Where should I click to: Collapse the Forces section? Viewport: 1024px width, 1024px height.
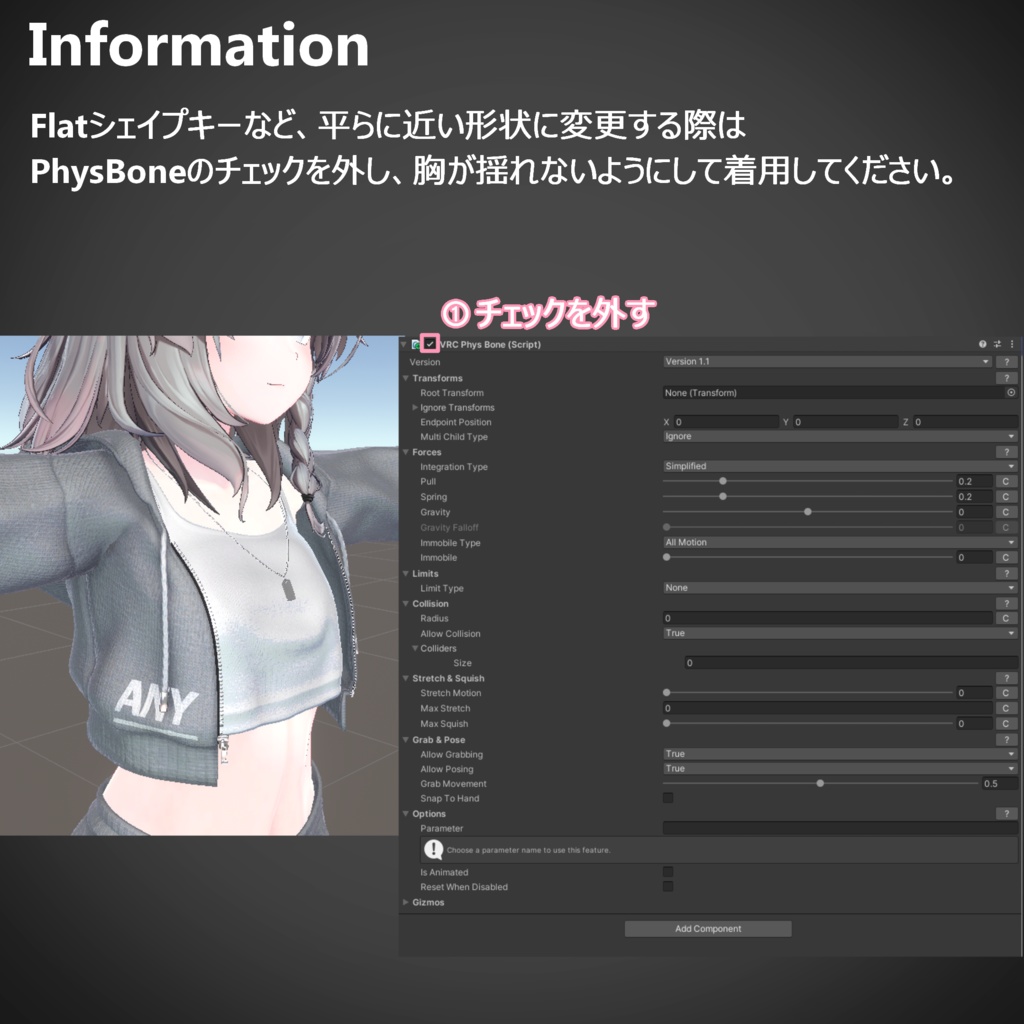click(405, 452)
